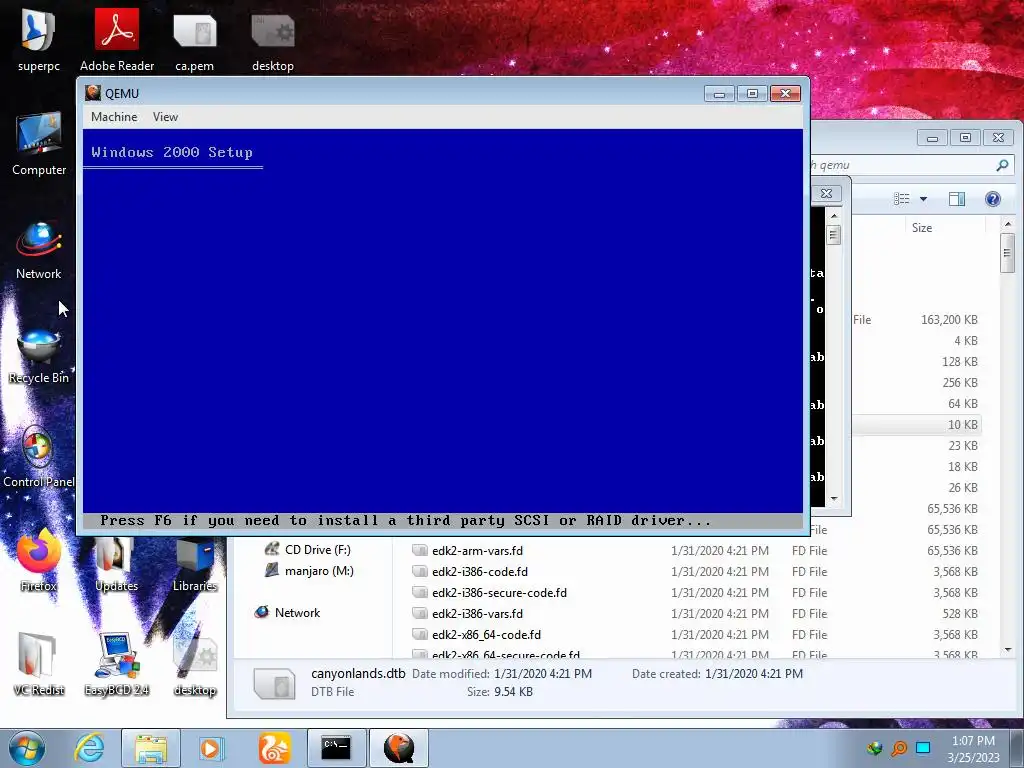Click the command window scroll down arrow

[x=834, y=499]
